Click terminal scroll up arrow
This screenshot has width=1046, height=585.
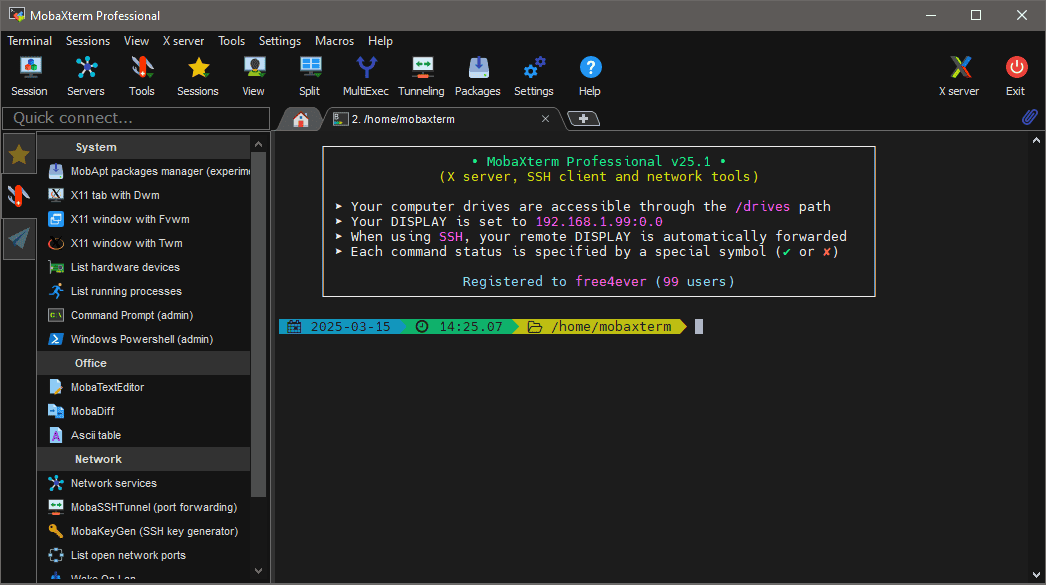[x=1036, y=140]
